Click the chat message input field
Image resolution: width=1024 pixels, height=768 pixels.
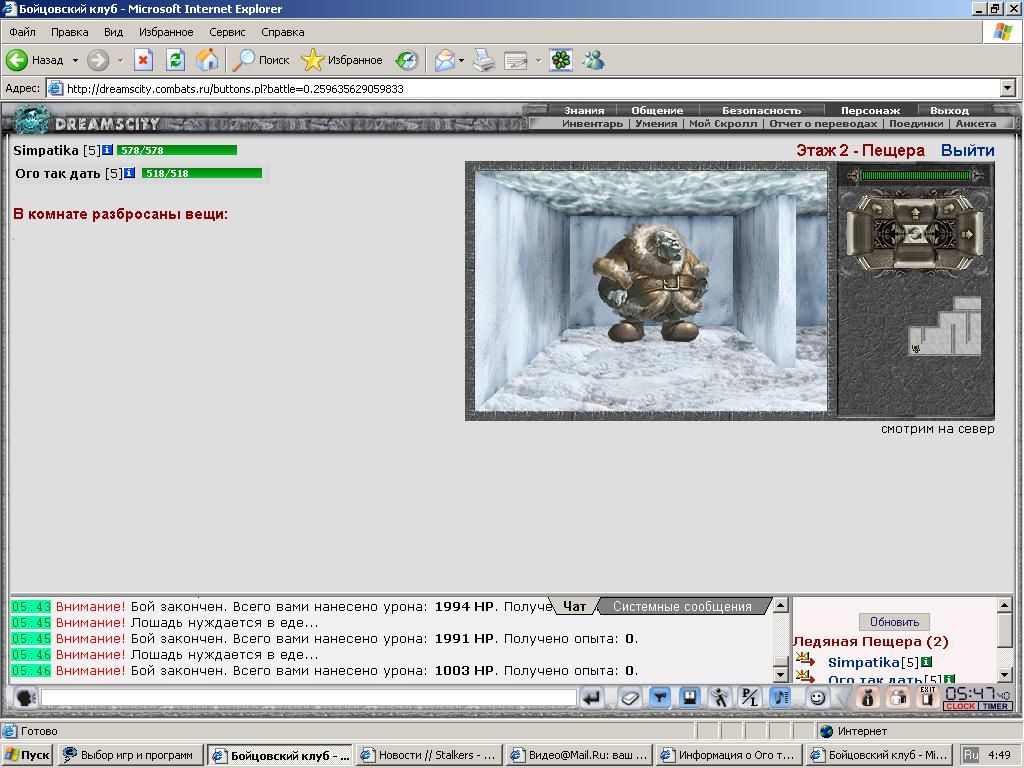309,697
